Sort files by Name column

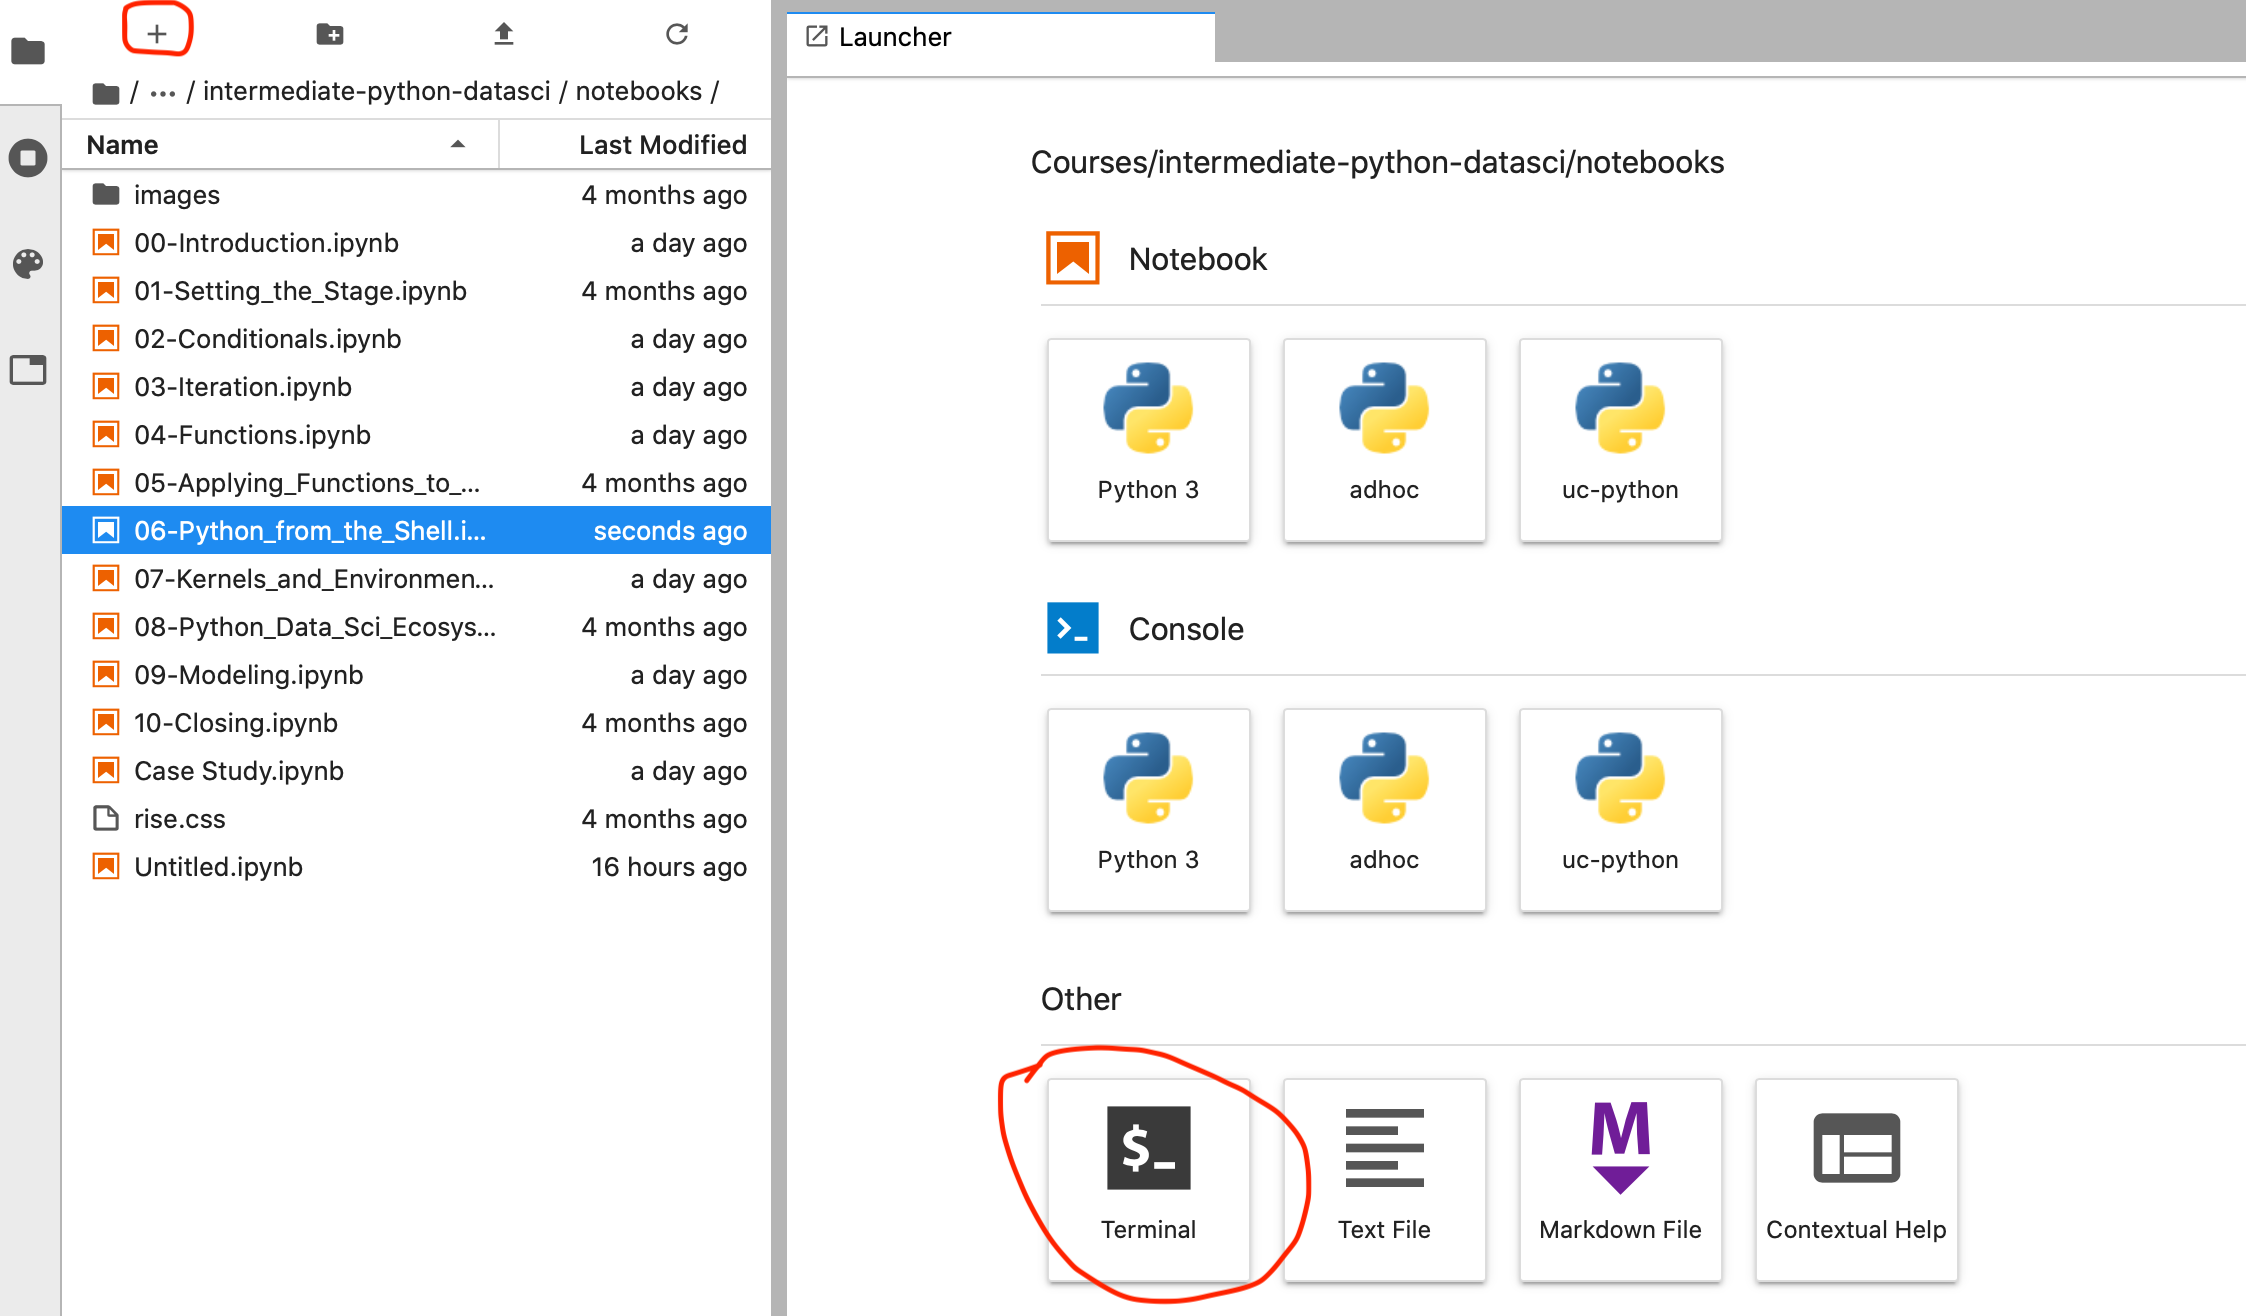tap(280, 145)
